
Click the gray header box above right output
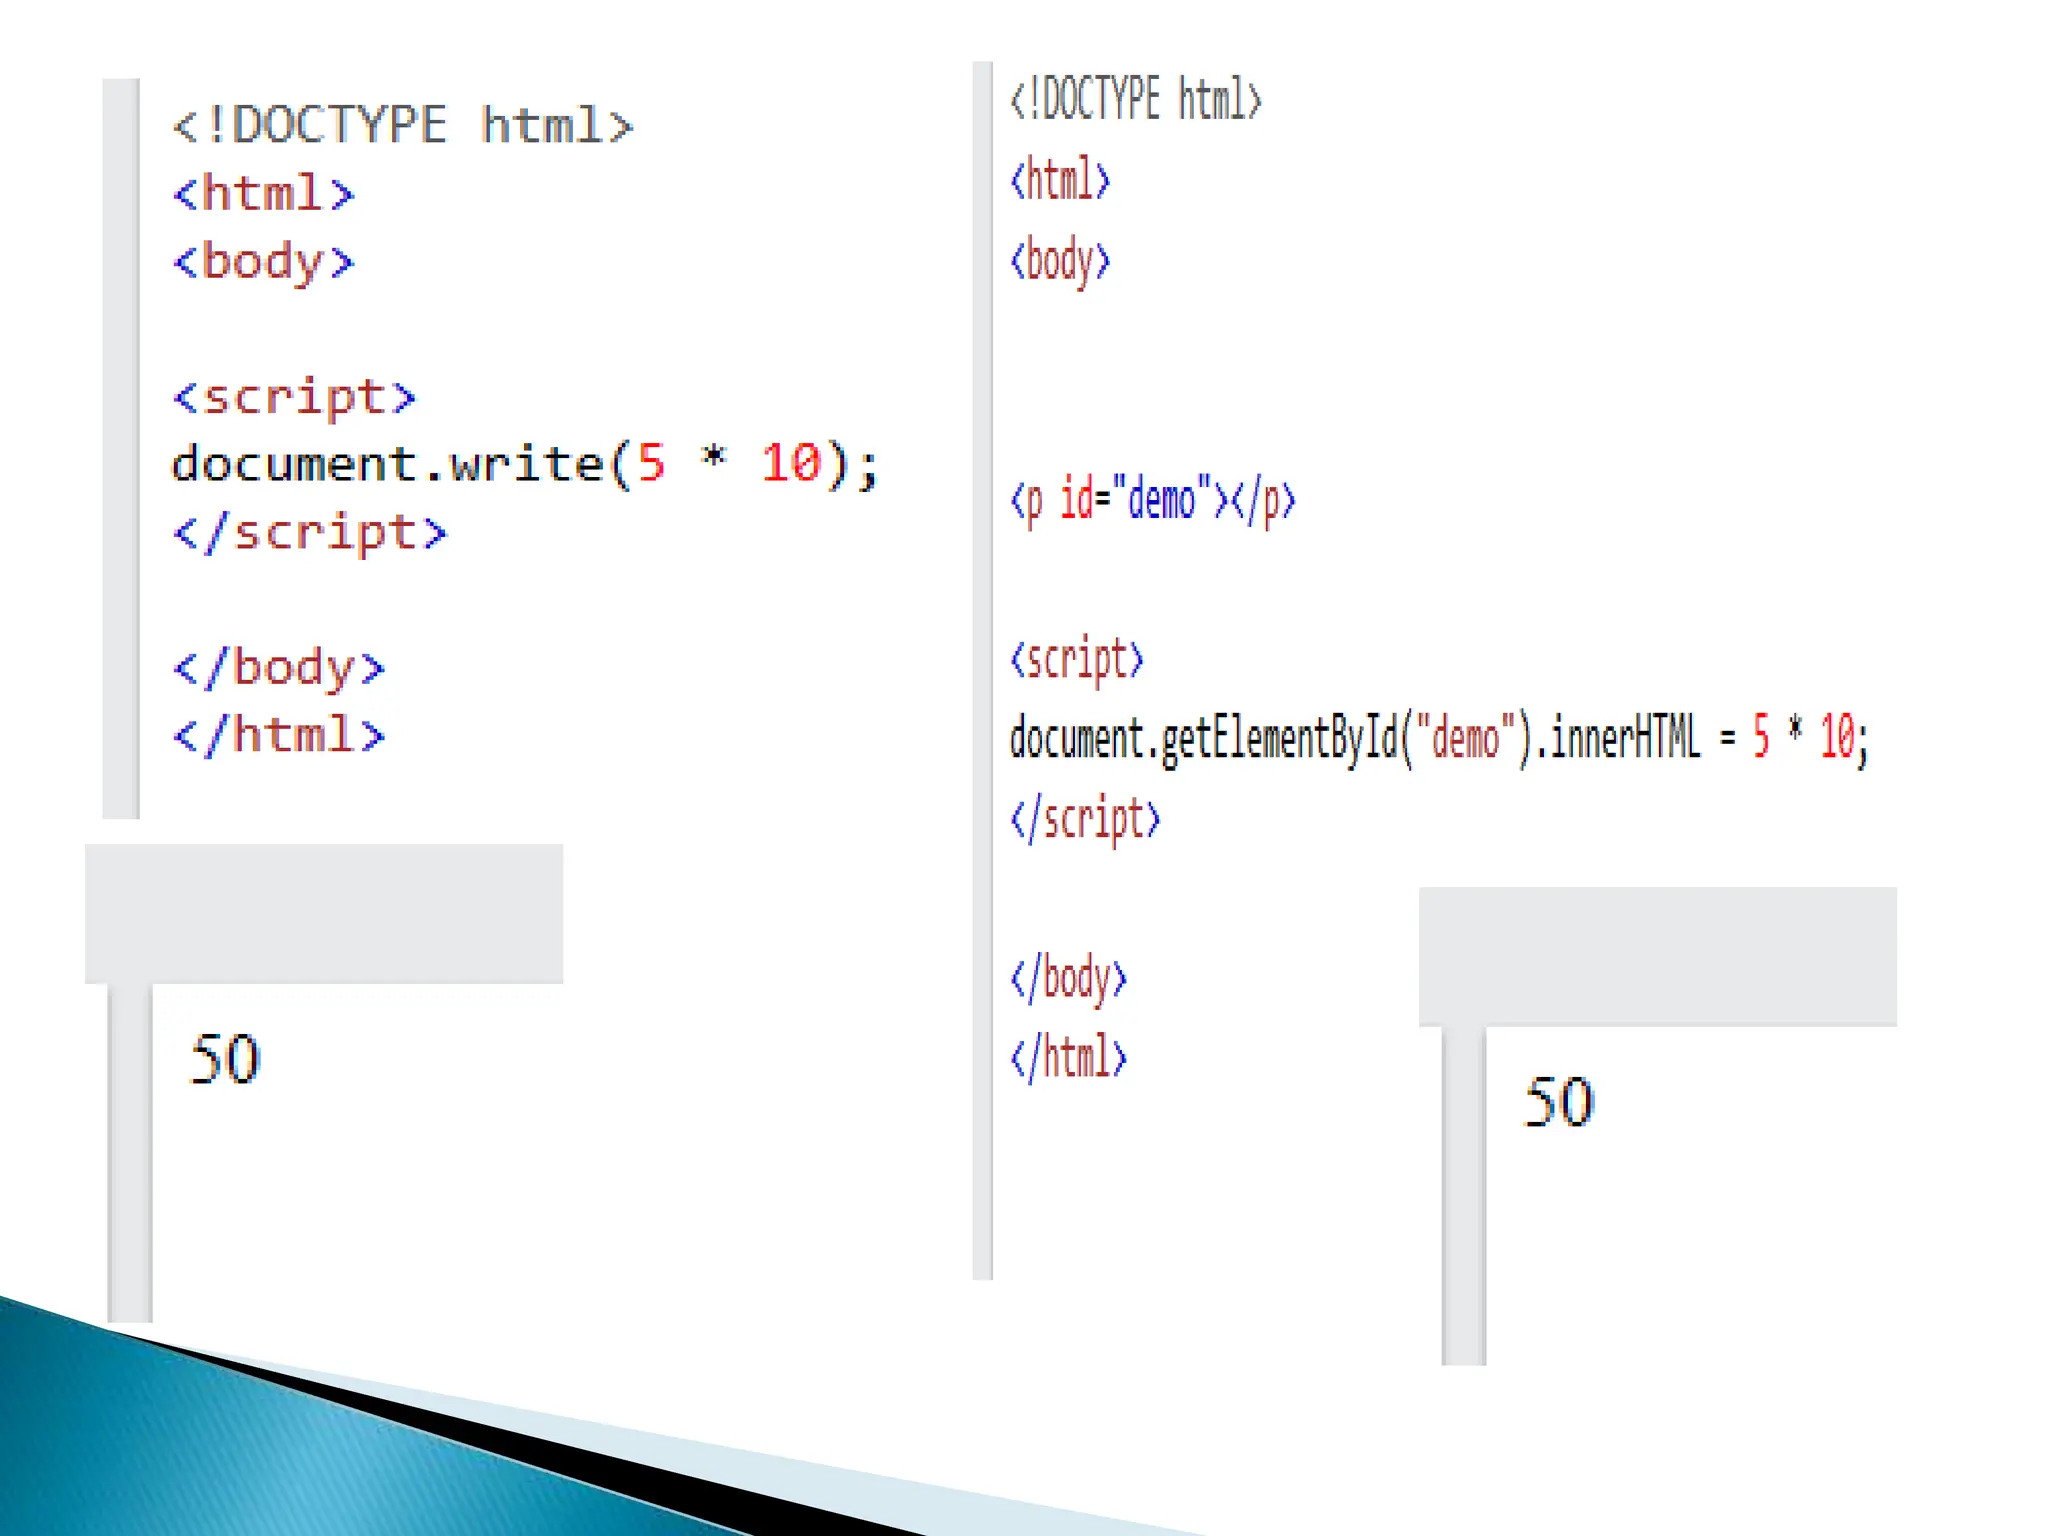(x=1657, y=956)
